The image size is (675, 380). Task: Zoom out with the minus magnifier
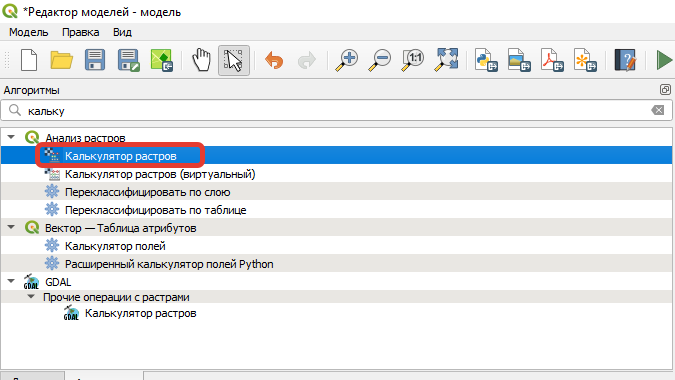pyautogui.click(x=380, y=60)
